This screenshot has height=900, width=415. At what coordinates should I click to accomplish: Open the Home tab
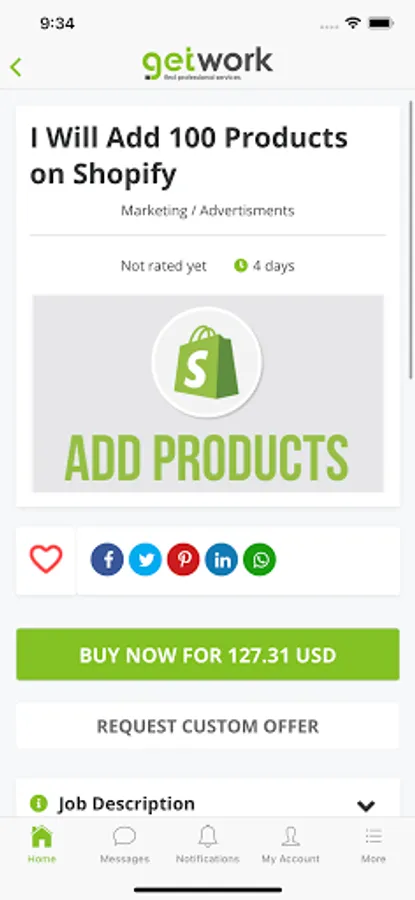[x=42, y=844]
